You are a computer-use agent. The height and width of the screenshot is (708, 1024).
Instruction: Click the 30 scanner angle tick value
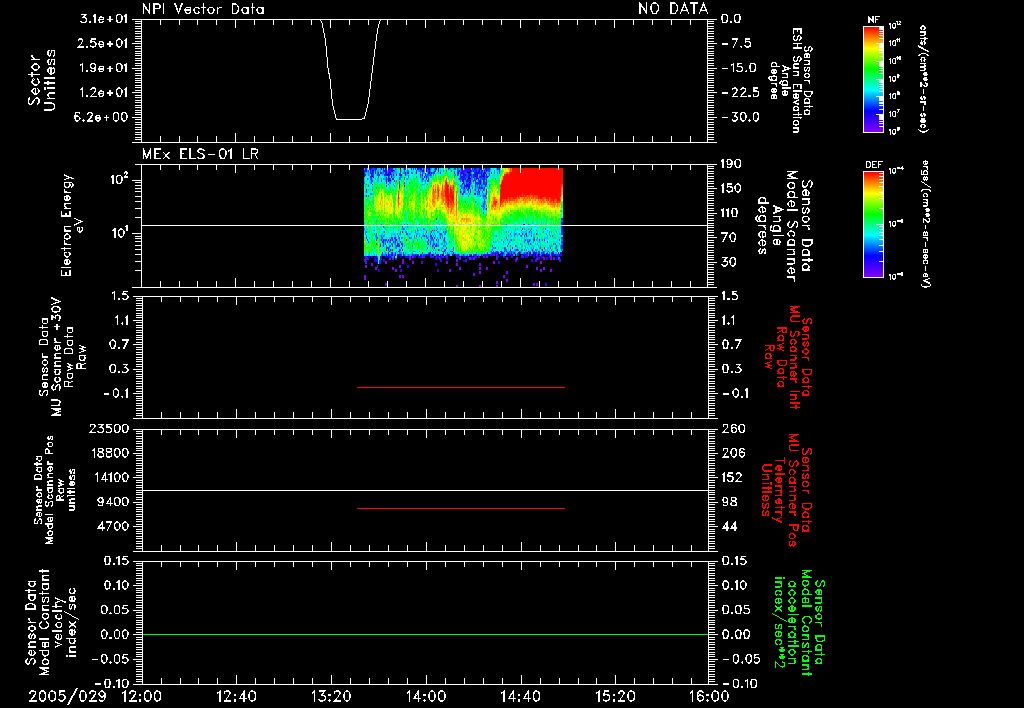729,262
